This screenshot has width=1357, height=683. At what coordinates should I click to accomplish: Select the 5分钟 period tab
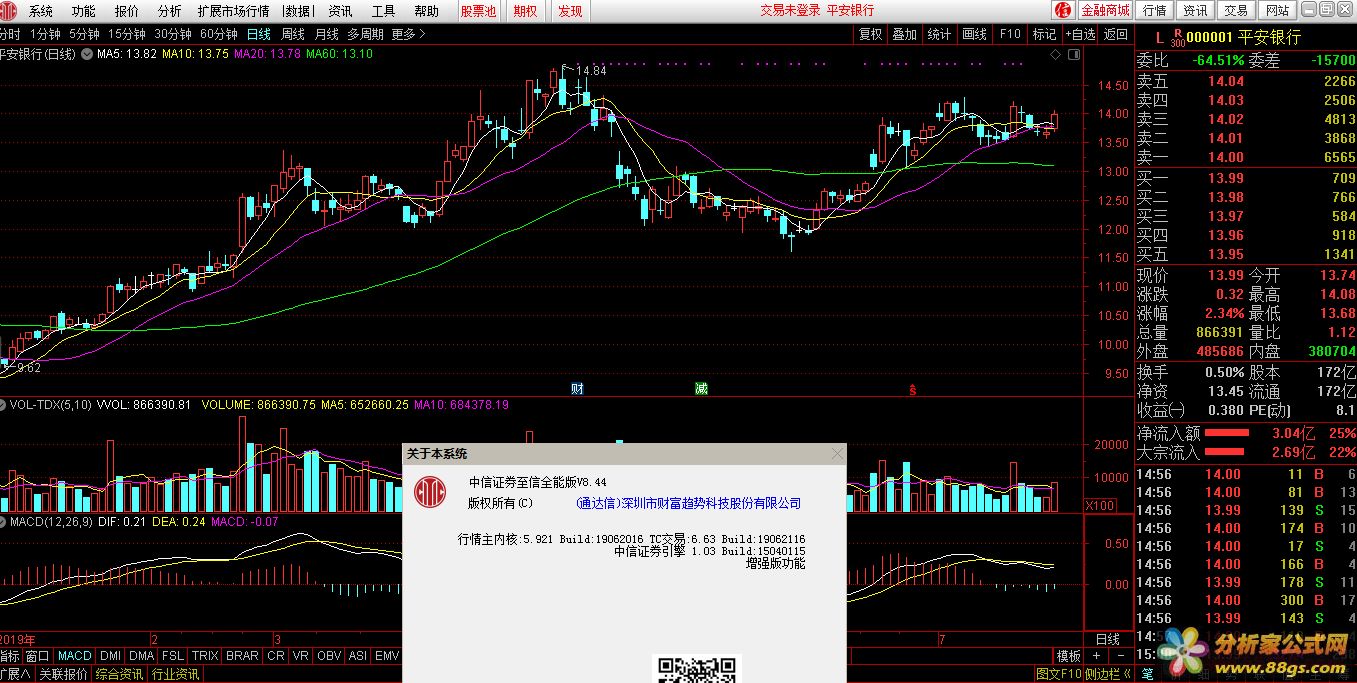[85, 34]
